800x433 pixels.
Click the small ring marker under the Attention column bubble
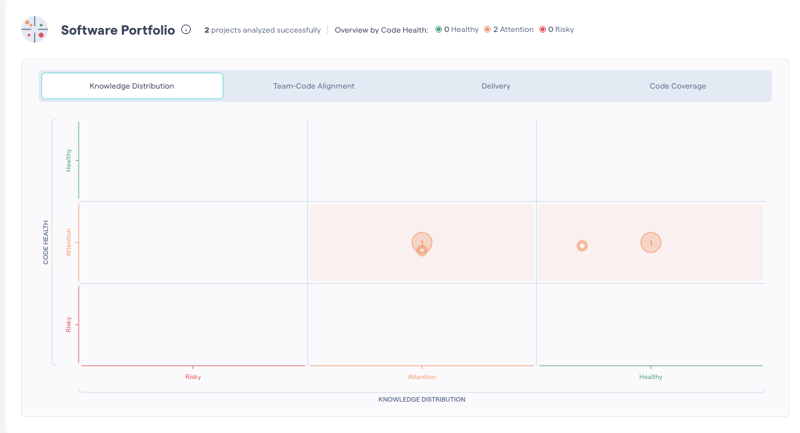click(x=422, y=251)
